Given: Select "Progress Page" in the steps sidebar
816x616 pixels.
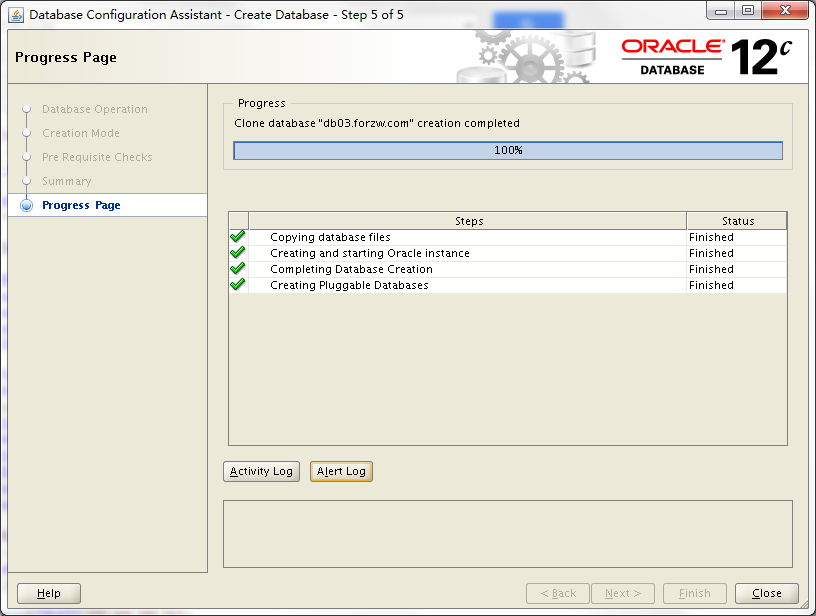Looking at the screenshot, I should 83,205.
